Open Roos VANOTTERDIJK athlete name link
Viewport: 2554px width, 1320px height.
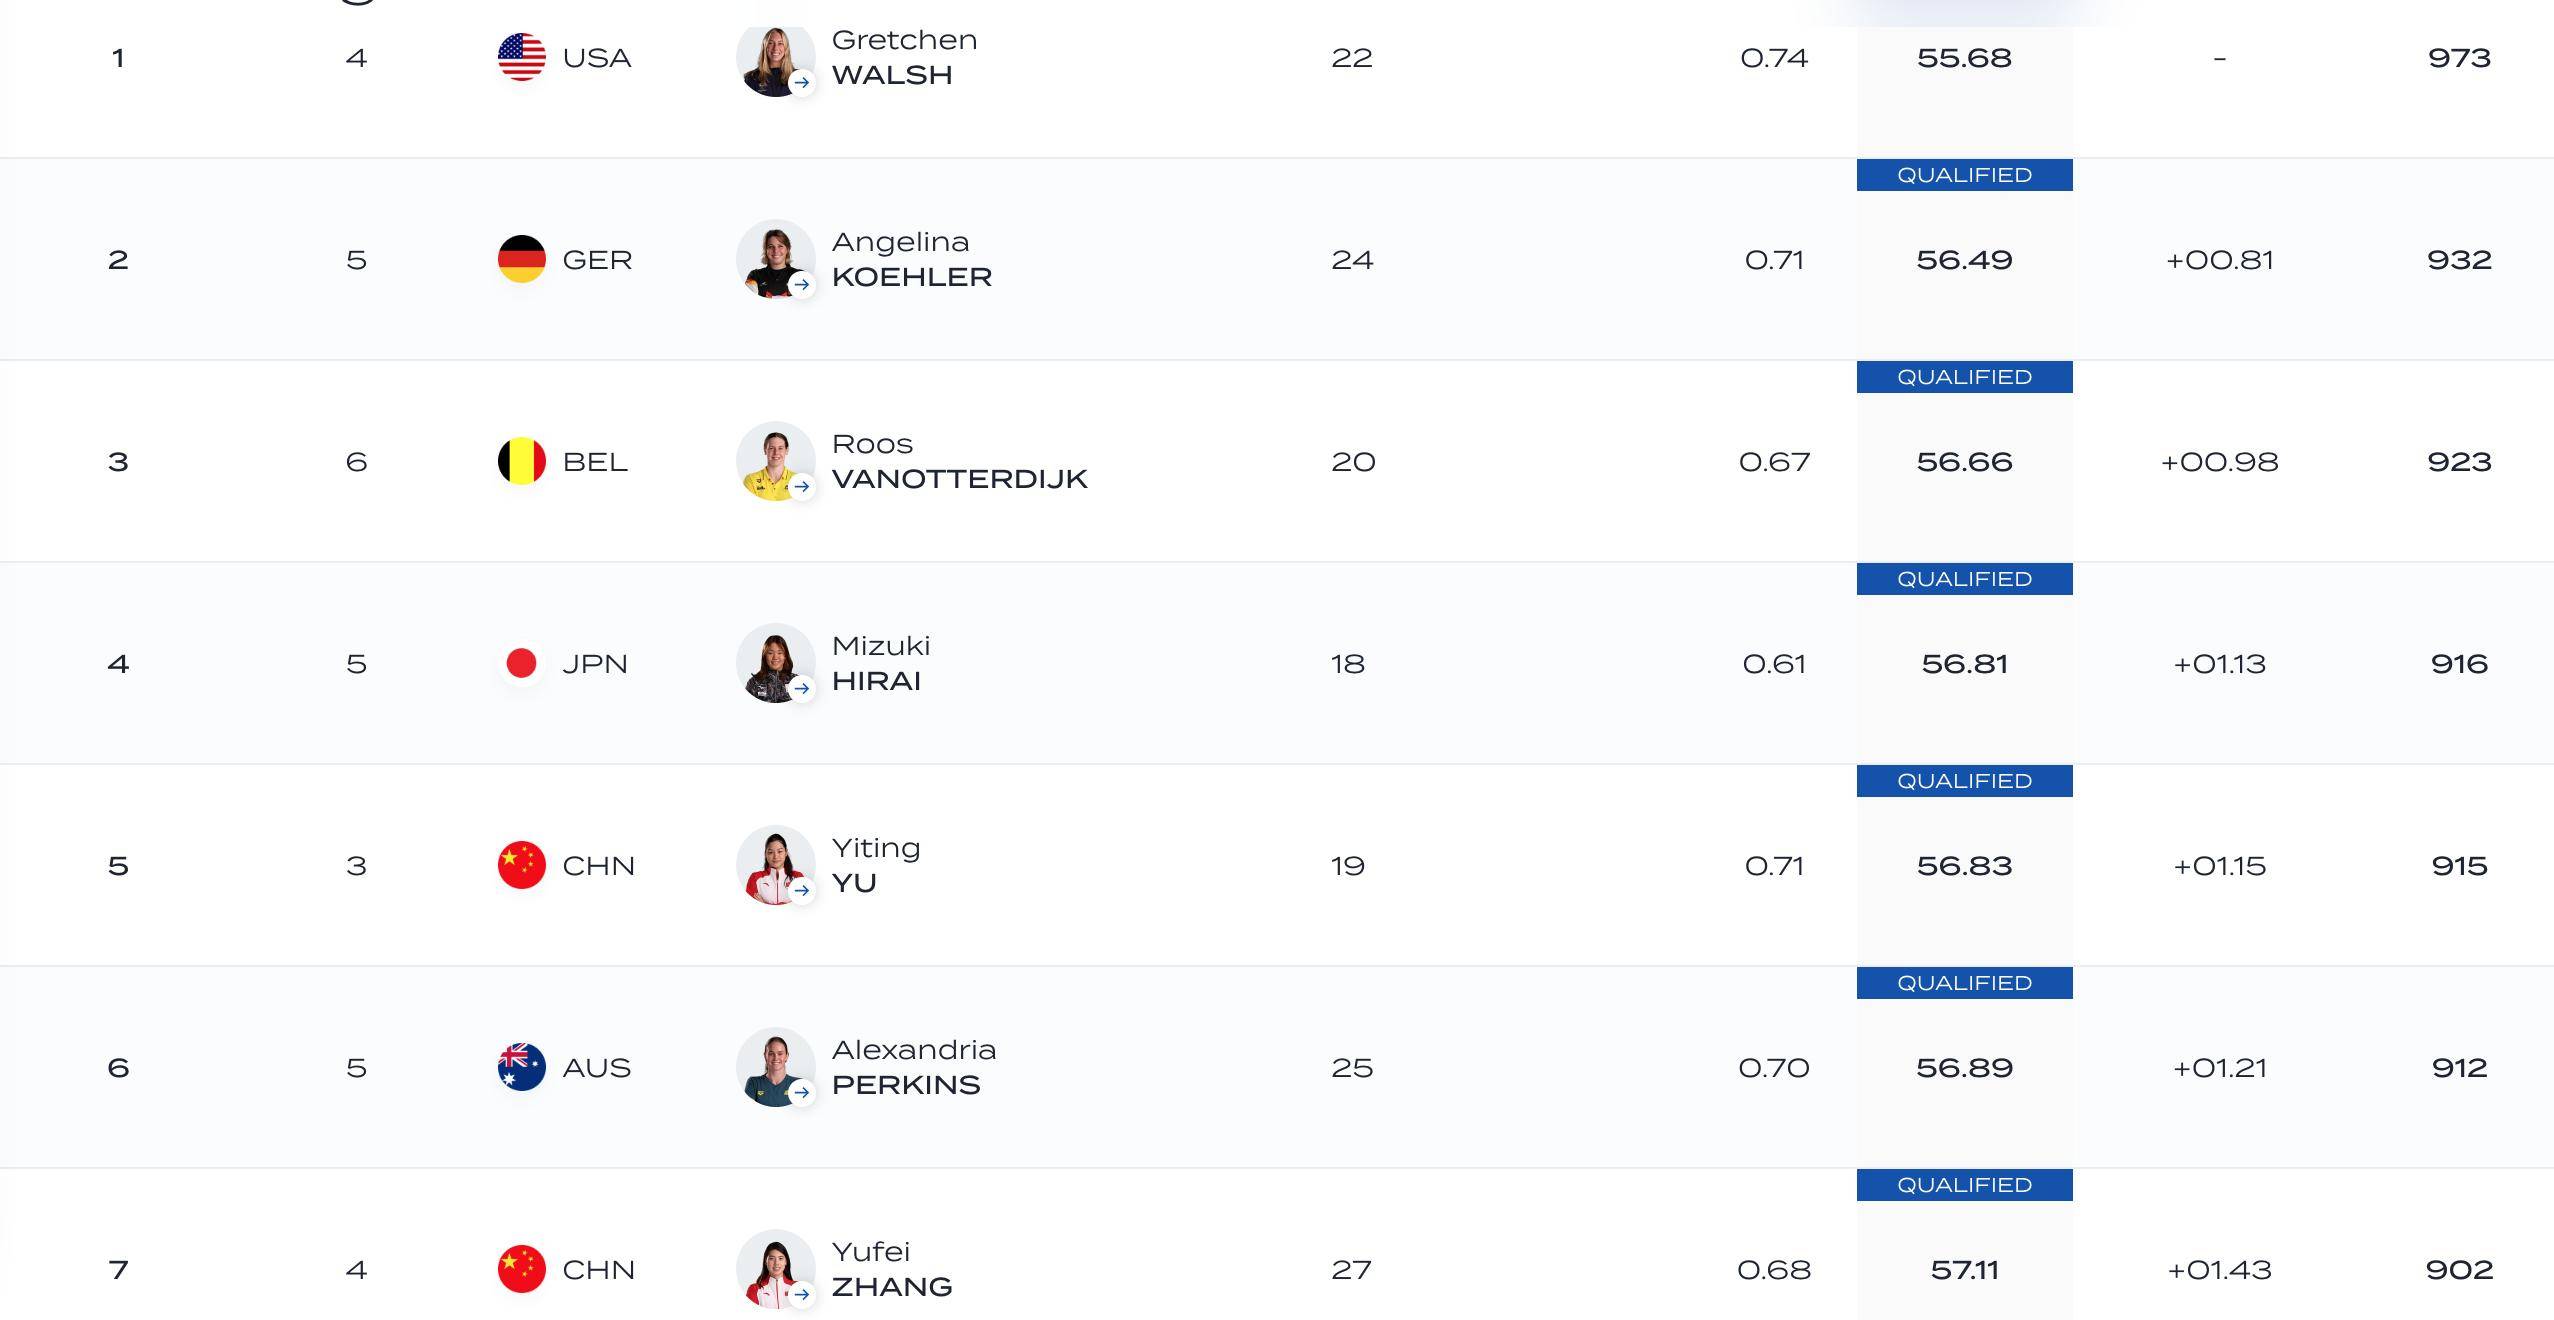pos(959,461)
